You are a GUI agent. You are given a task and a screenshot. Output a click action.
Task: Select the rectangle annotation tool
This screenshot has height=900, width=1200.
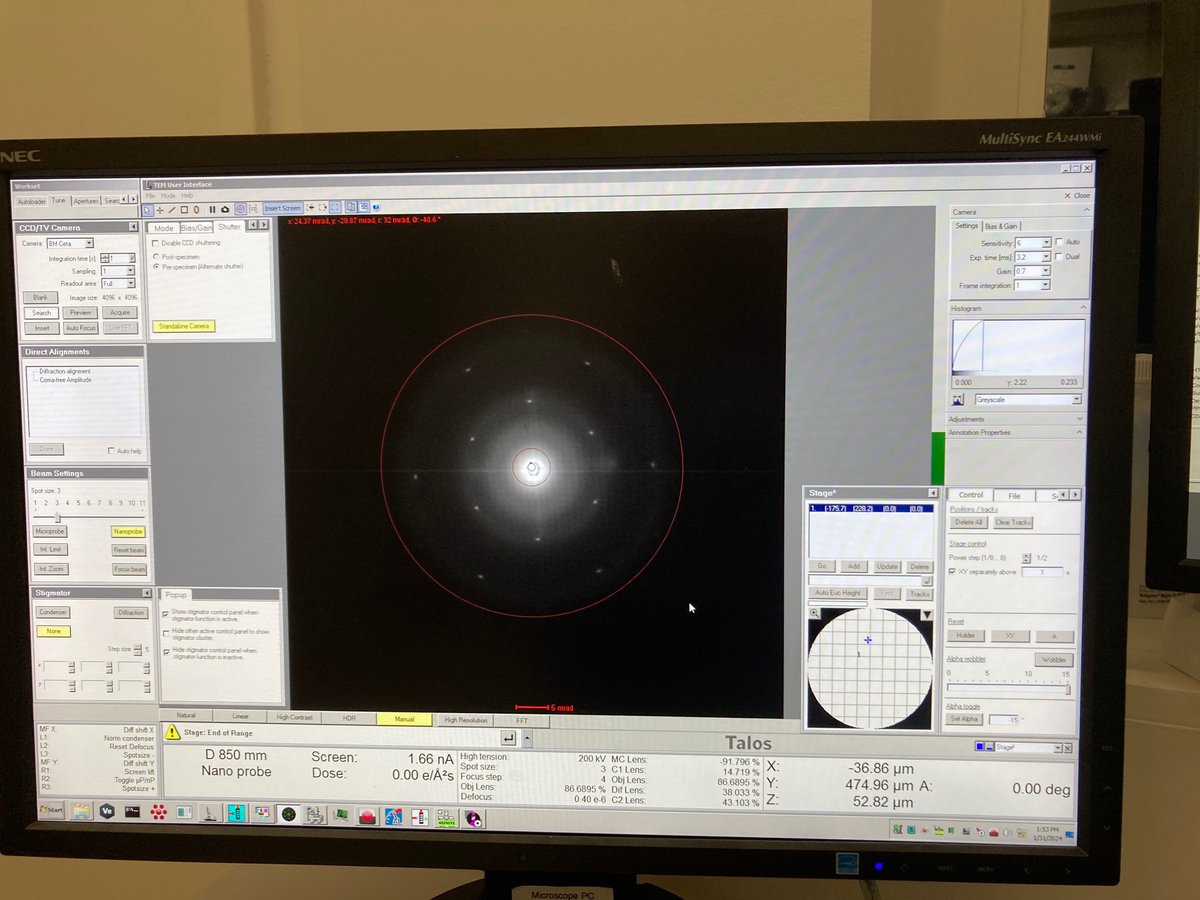pyautogui.click(x=184, y=209)
